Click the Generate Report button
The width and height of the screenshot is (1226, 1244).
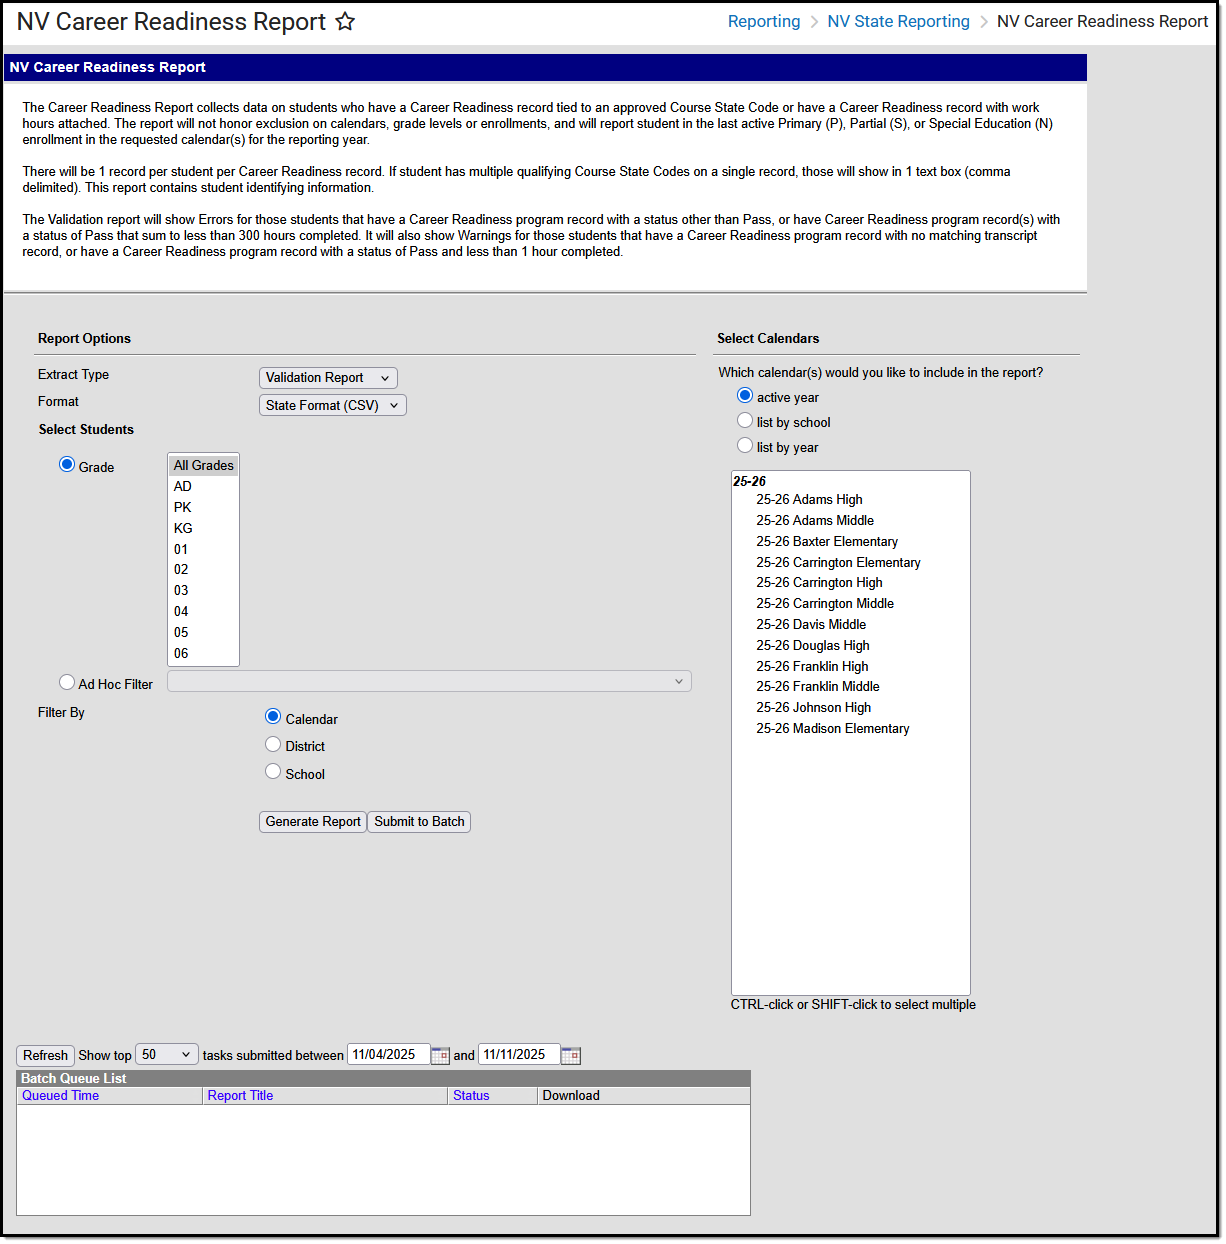pyautogui.click(x=312, y=821)
